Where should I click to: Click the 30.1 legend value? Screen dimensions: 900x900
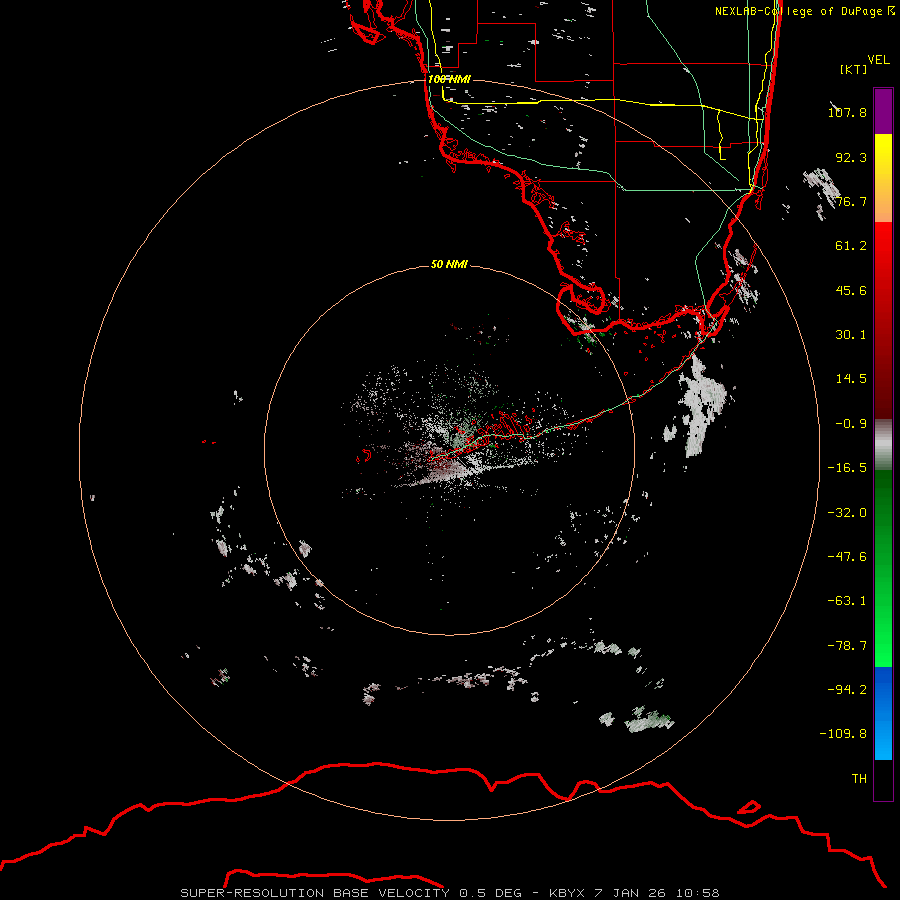[851, 335]
